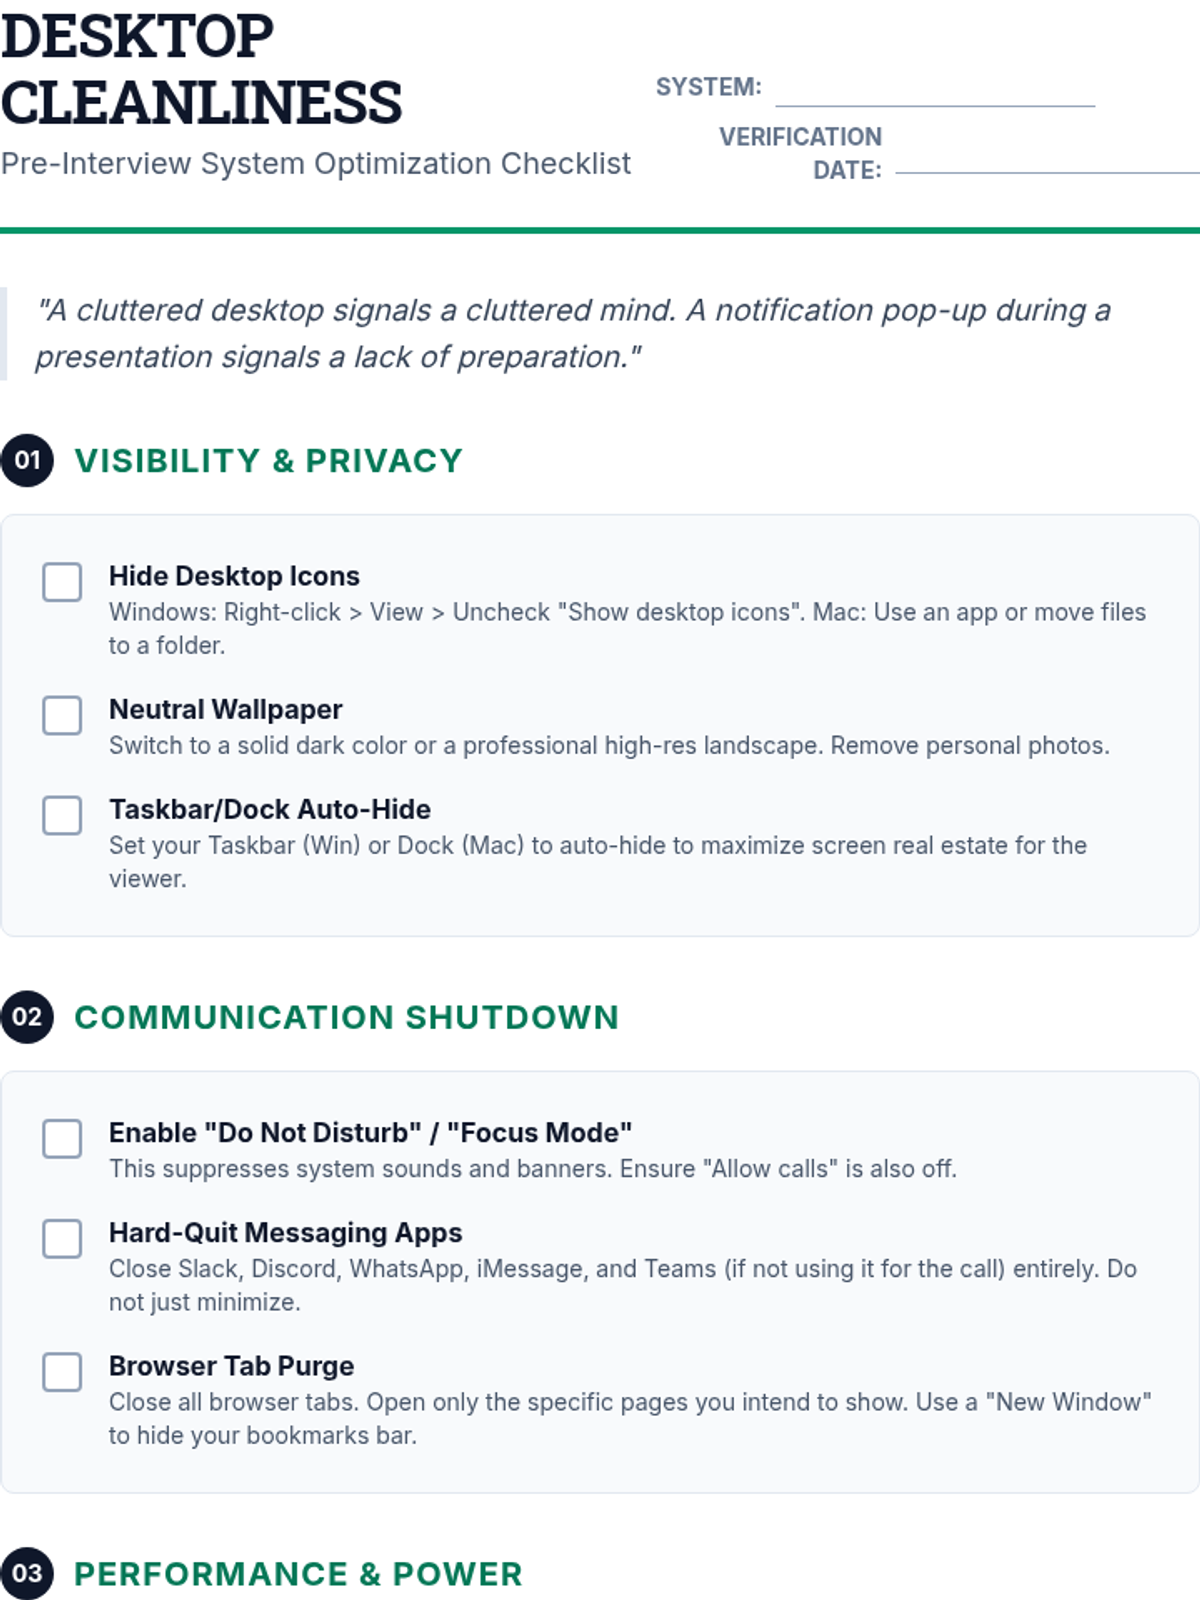This screenshot has height=1600, width=1200.
Task: Click the cluttered desktop quote text
Action: click(x=572, y=333)
